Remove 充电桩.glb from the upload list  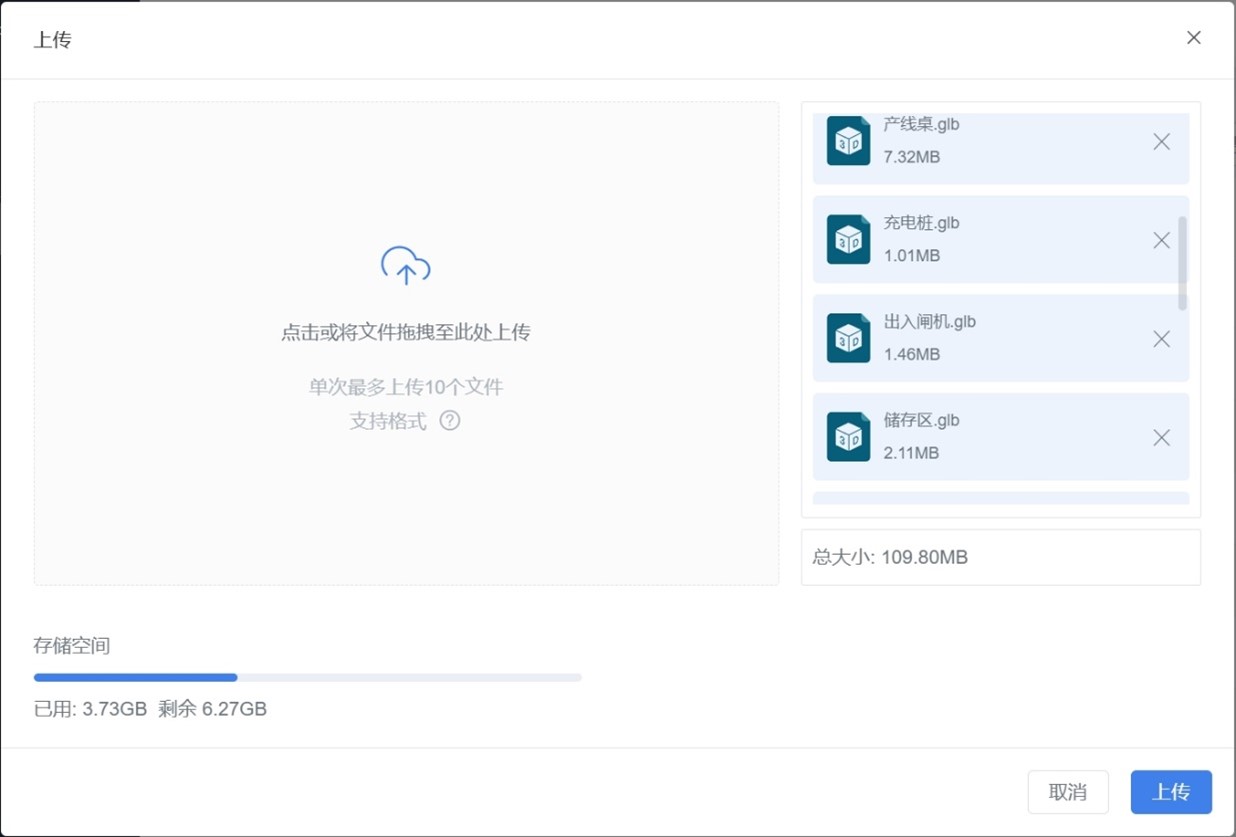[1161, 240]
